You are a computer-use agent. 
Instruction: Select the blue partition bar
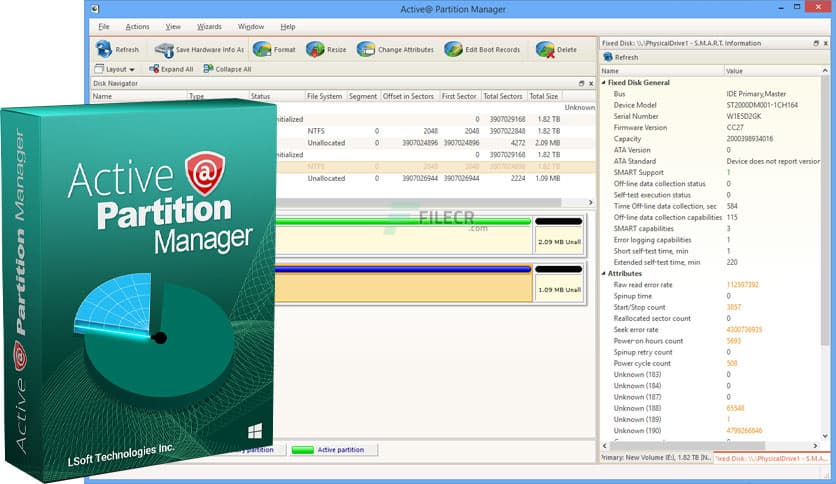point(403,269)
